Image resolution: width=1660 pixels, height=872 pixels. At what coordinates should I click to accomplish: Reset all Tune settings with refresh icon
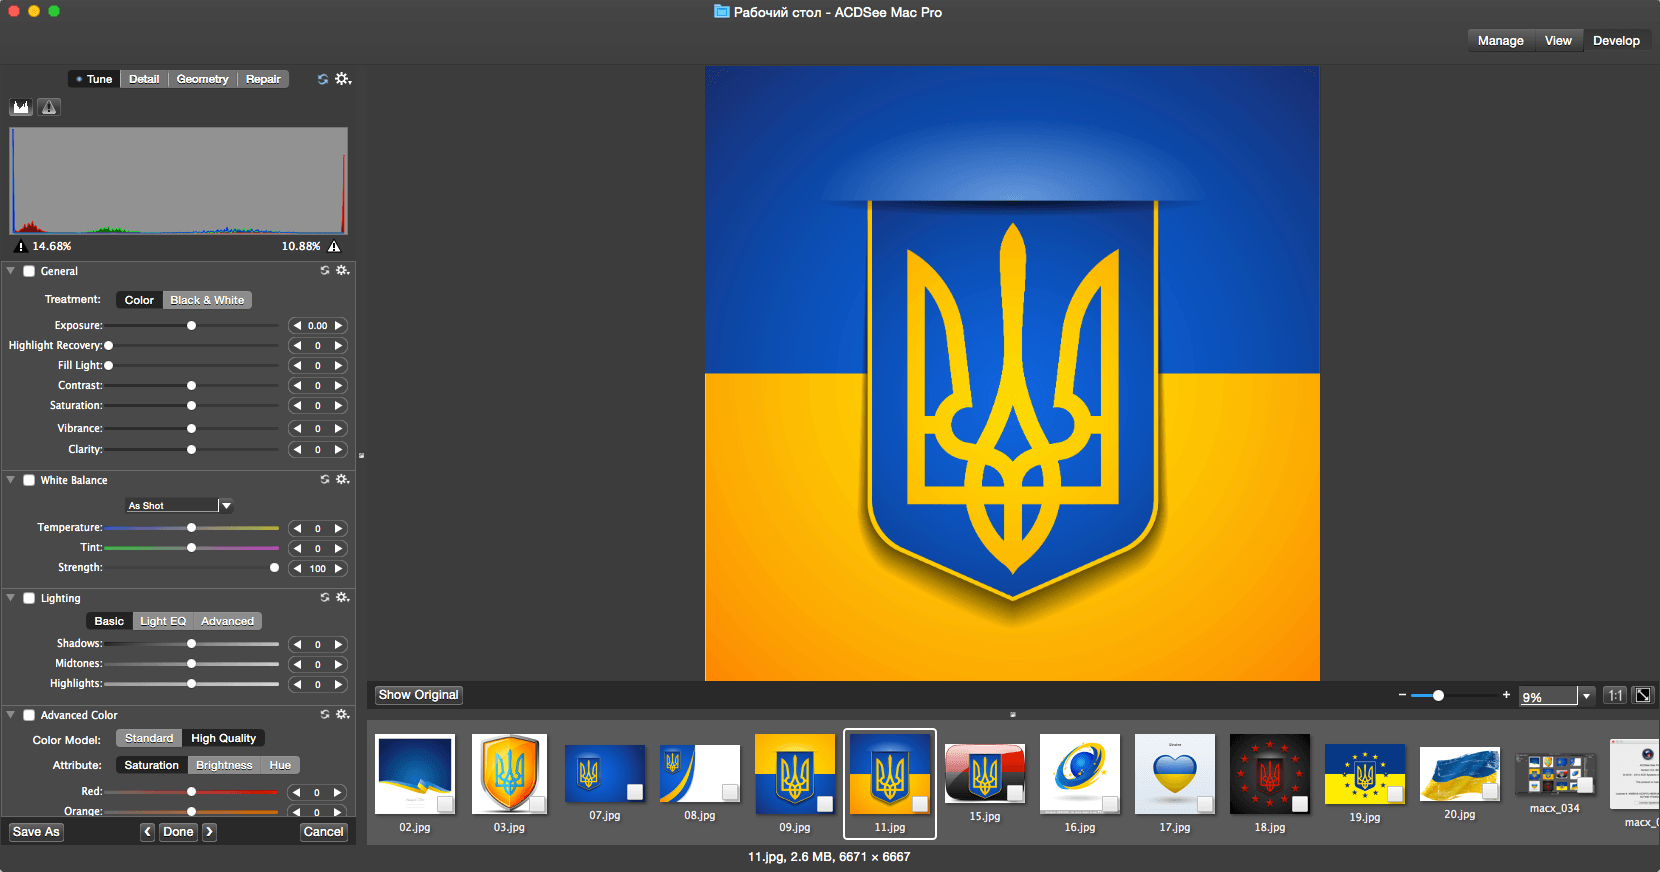[323, 79]
